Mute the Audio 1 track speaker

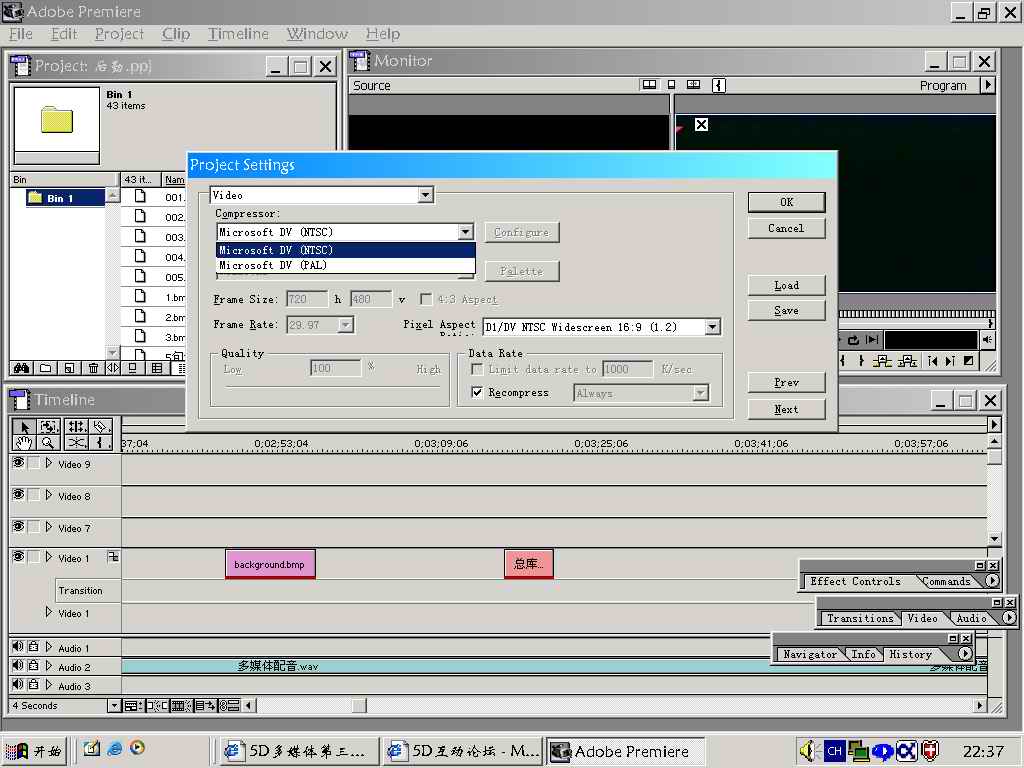tap(18, 647)
